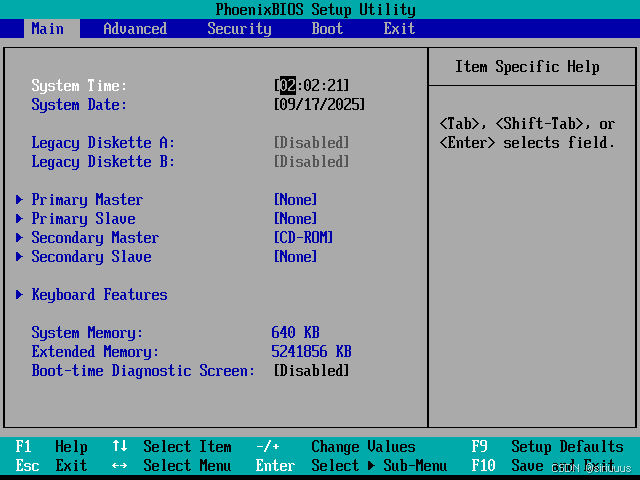This screenshot has height=480, width=640.
Task: Click the System Date value 09/17/2025
Action: (x=319, y=105)
